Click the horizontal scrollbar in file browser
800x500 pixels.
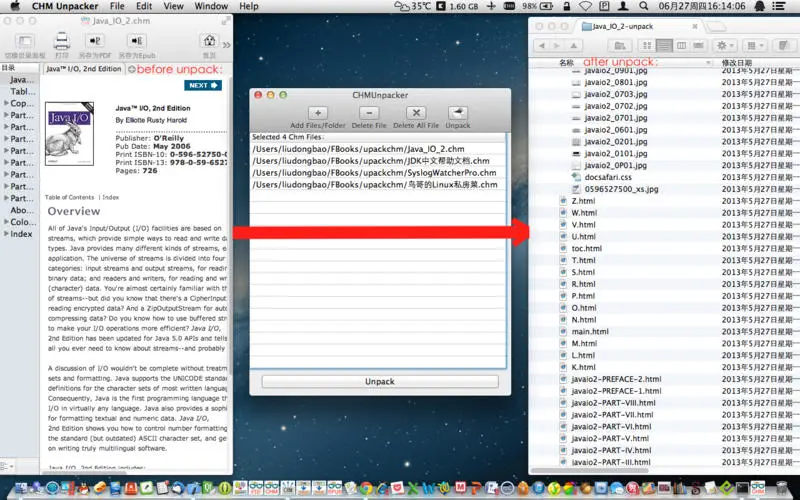coord(590,470)
